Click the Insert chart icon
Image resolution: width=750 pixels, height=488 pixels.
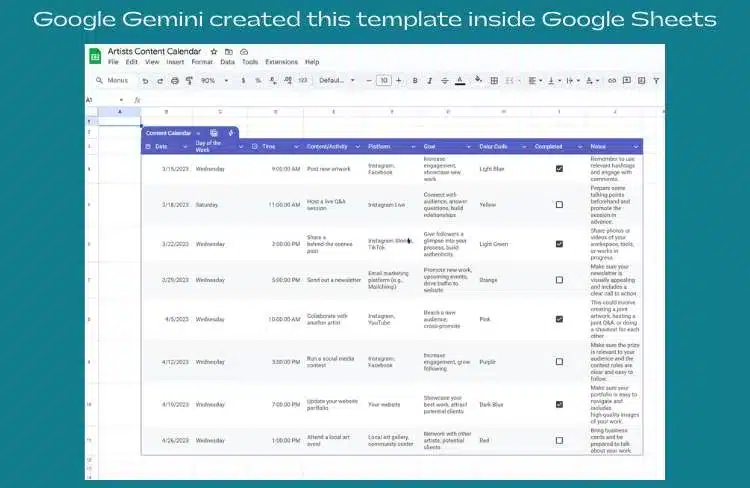(x=641, y=80)
